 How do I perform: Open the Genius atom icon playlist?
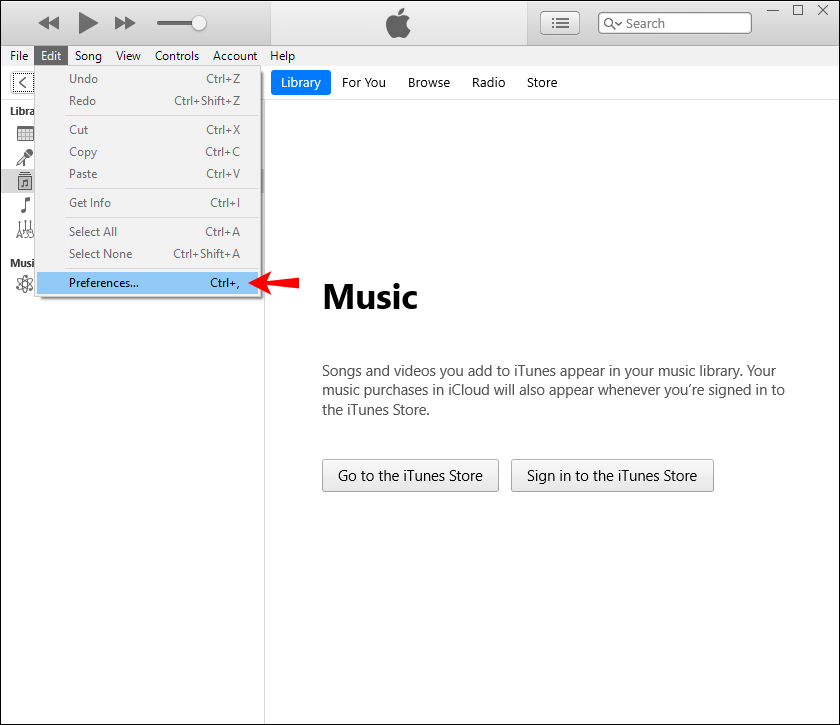[x=25, y=284]
